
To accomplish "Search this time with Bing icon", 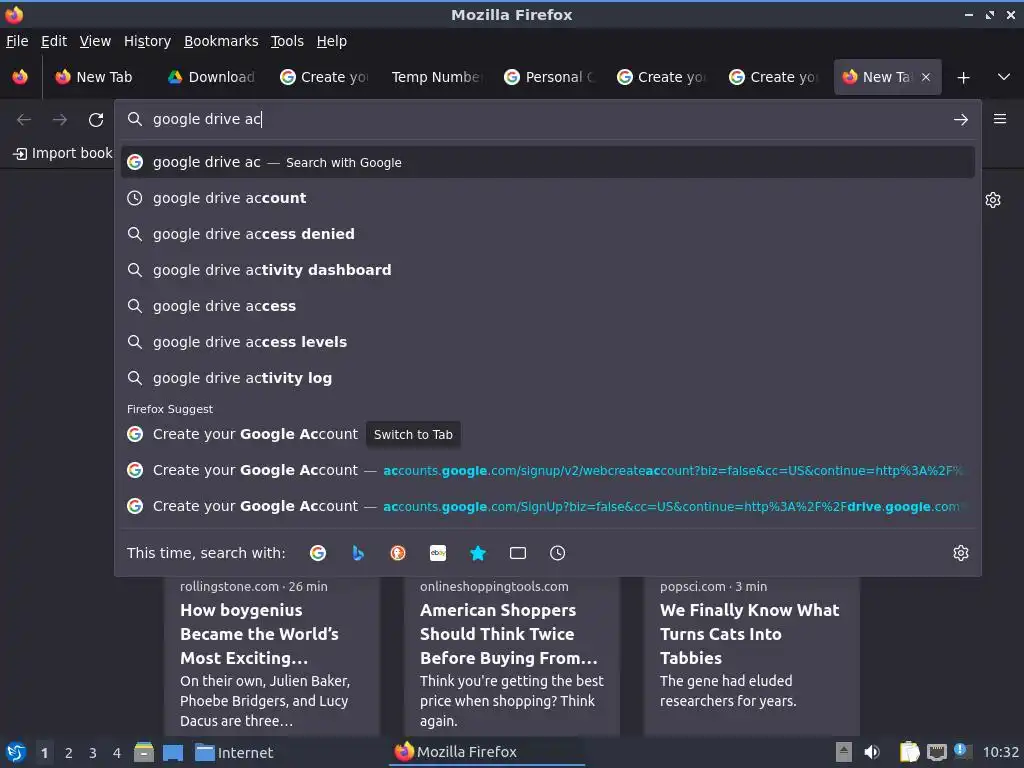I will [x=358, y=553].
